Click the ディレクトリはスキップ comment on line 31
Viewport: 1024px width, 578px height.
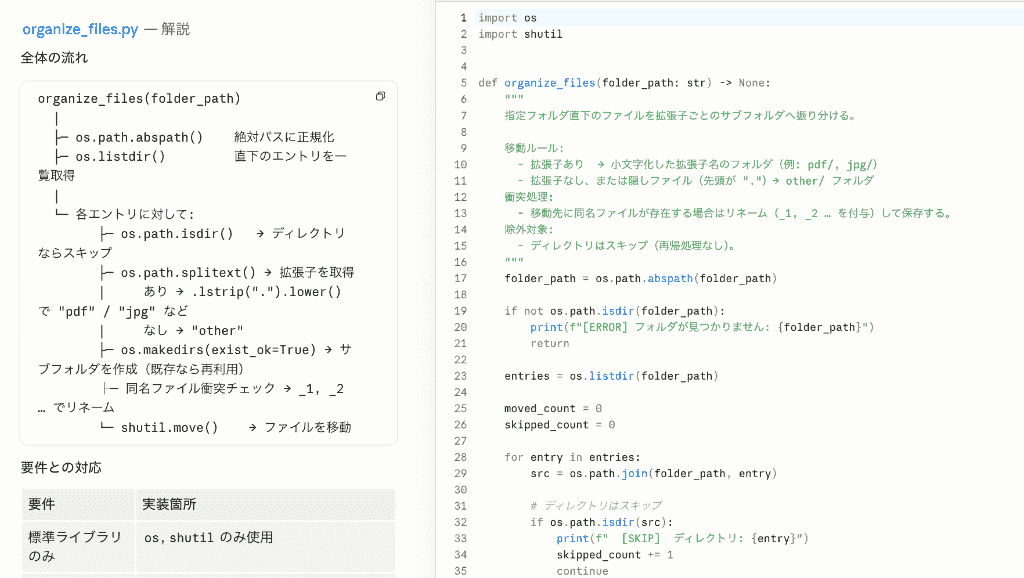[x=596, y=506]
